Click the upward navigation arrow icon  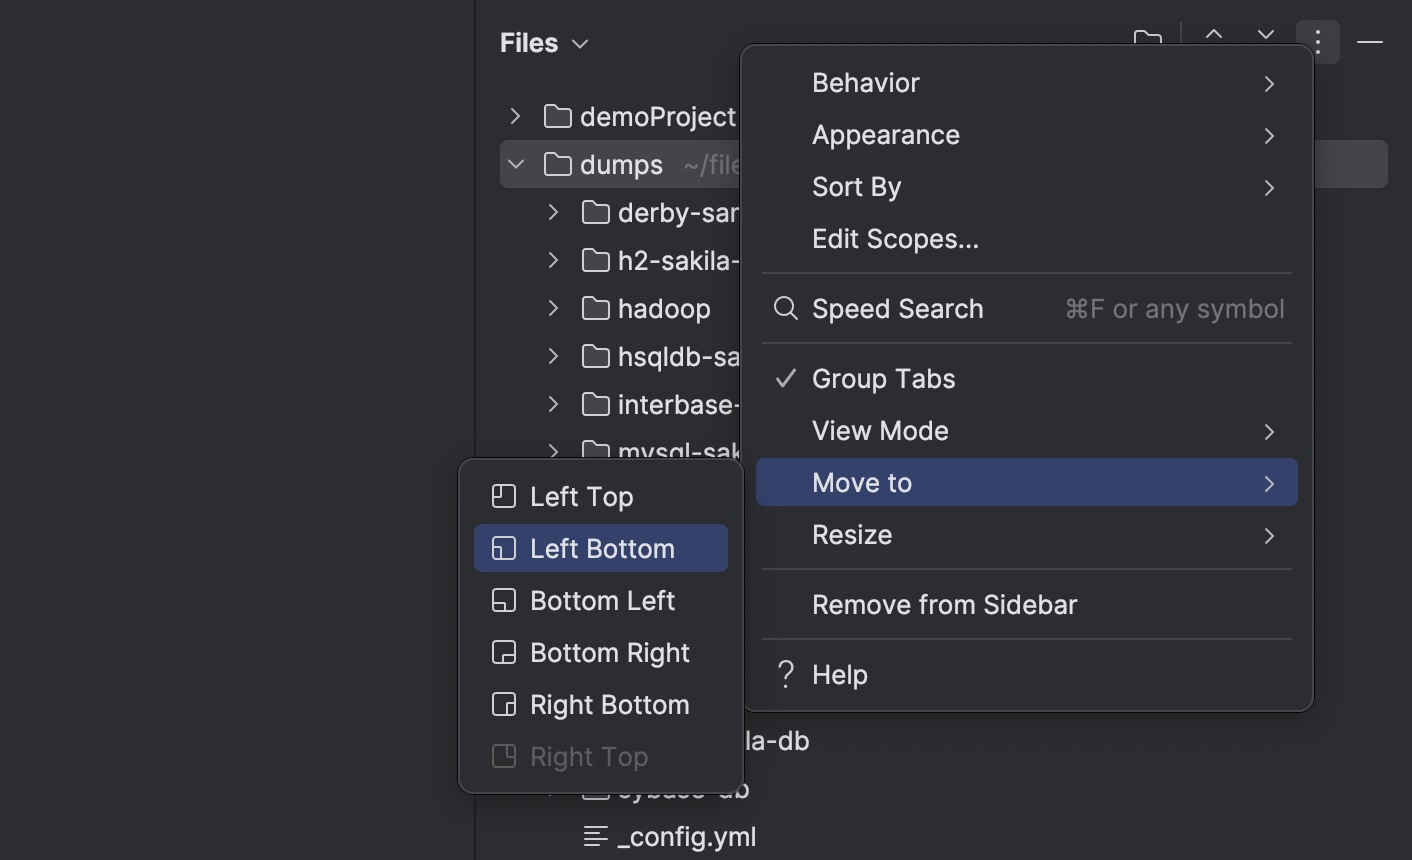pyautogui.click(x=1214, y=38)
